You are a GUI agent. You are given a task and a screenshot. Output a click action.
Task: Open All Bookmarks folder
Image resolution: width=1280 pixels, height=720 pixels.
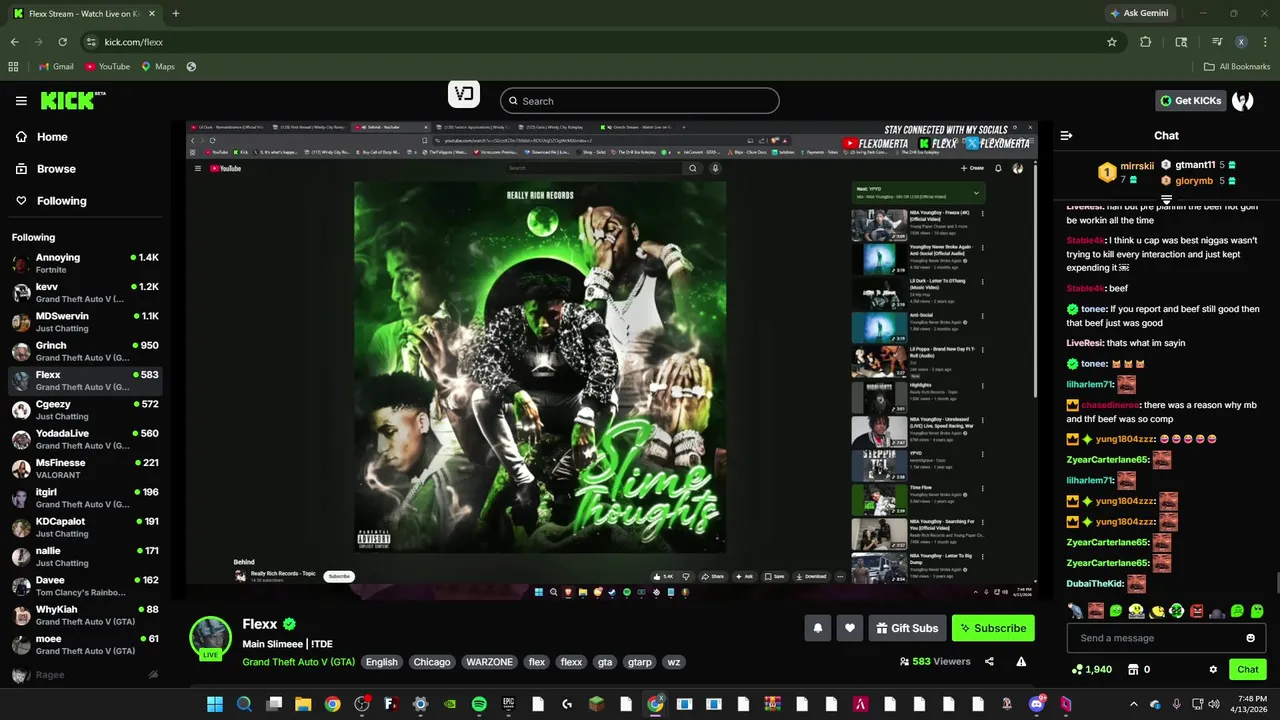tap(1237, 67)
